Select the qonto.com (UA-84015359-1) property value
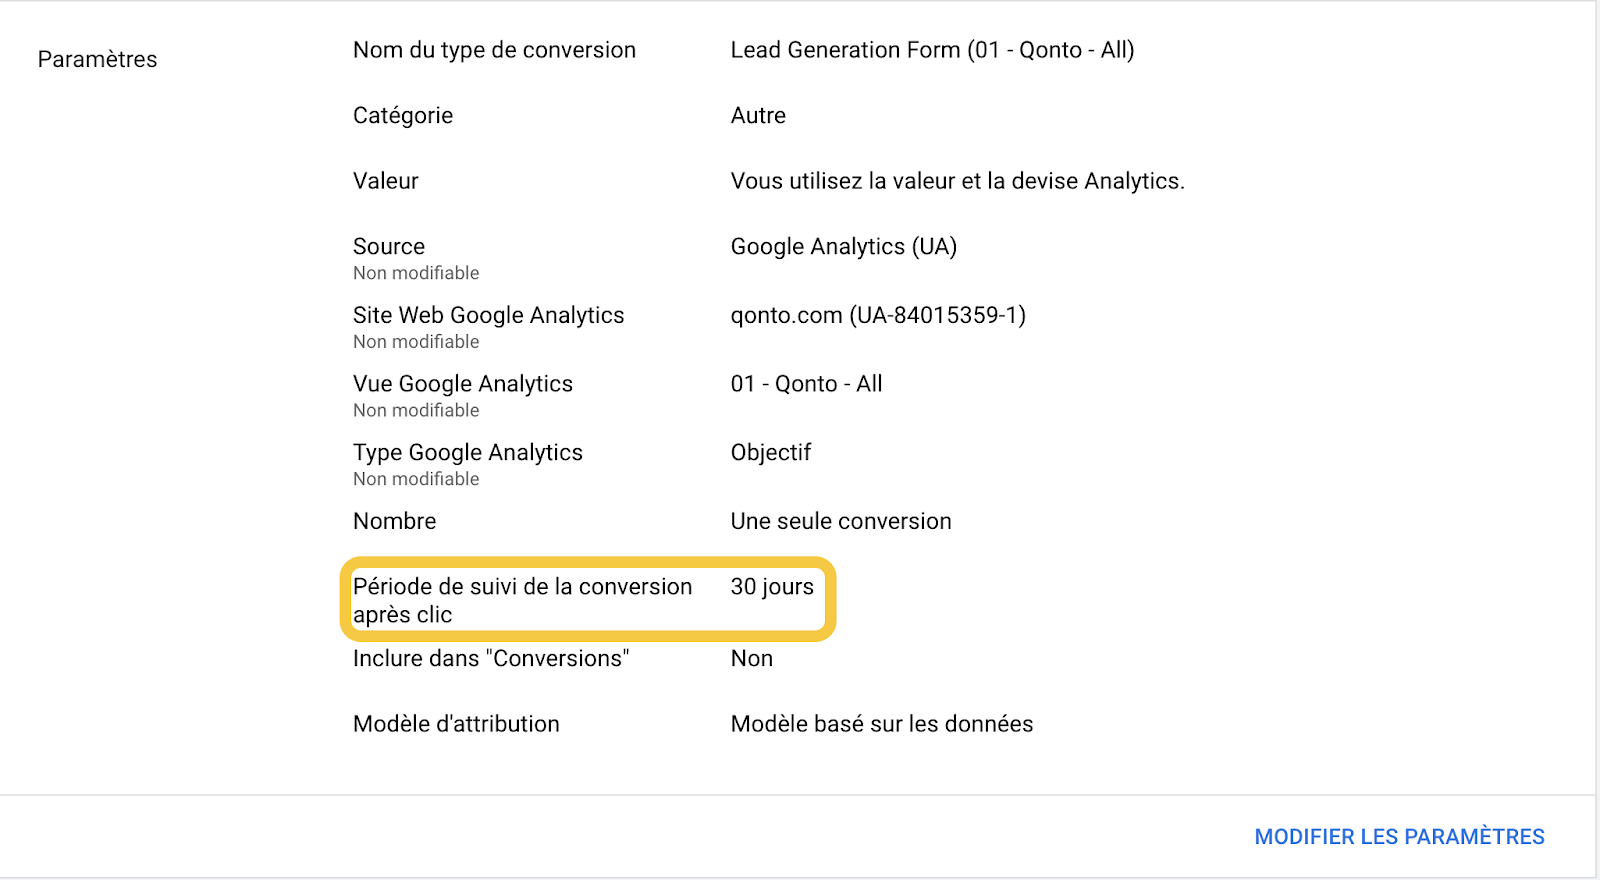This screenshot has height=880, width=1600. pos(878,316)
